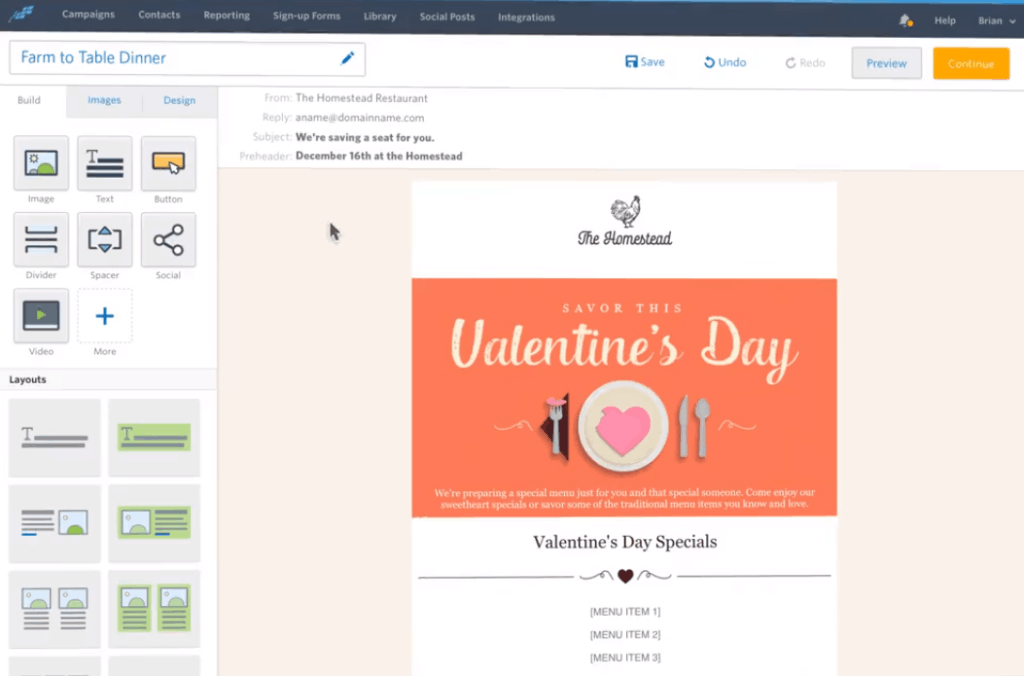Click the subject We're saving a seat for you
The height and width of the screenshot is (676, 1024).
[364, 137]
